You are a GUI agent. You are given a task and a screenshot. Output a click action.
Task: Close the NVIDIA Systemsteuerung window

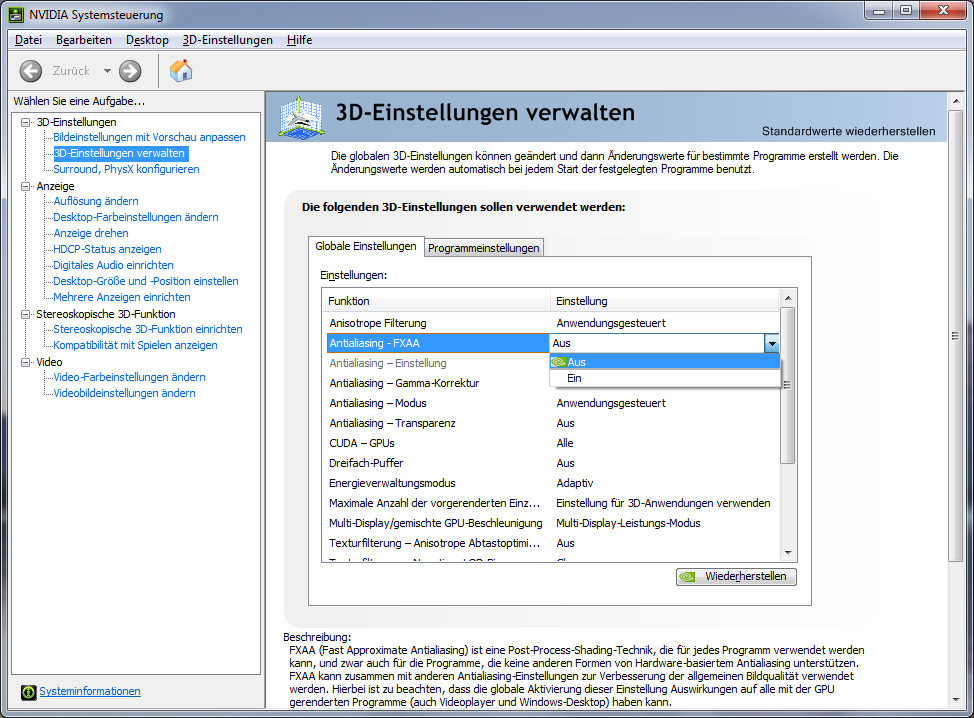(943, 10)
